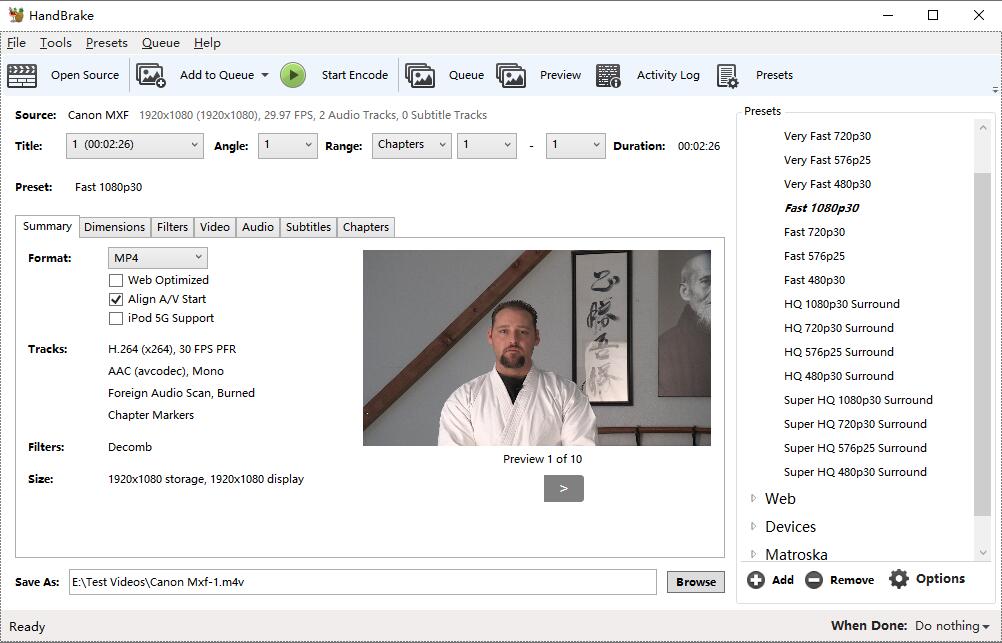Viewport: 1002px width, 643px height.
Task: Open the Queue toolbar icon
Action: pos(420,75)
